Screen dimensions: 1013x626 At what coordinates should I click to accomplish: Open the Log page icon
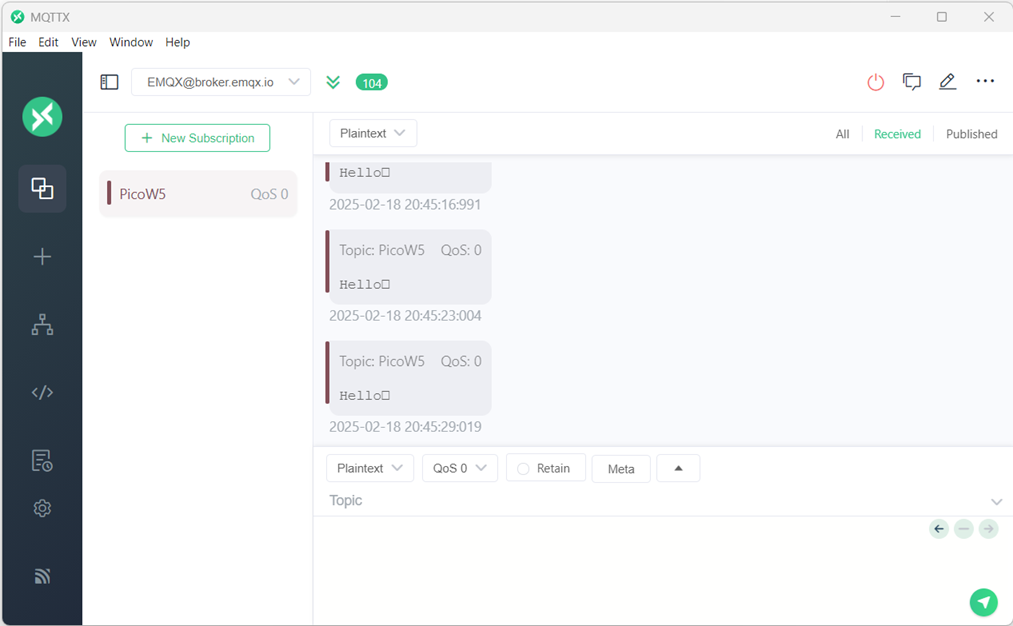pos(42,461)
